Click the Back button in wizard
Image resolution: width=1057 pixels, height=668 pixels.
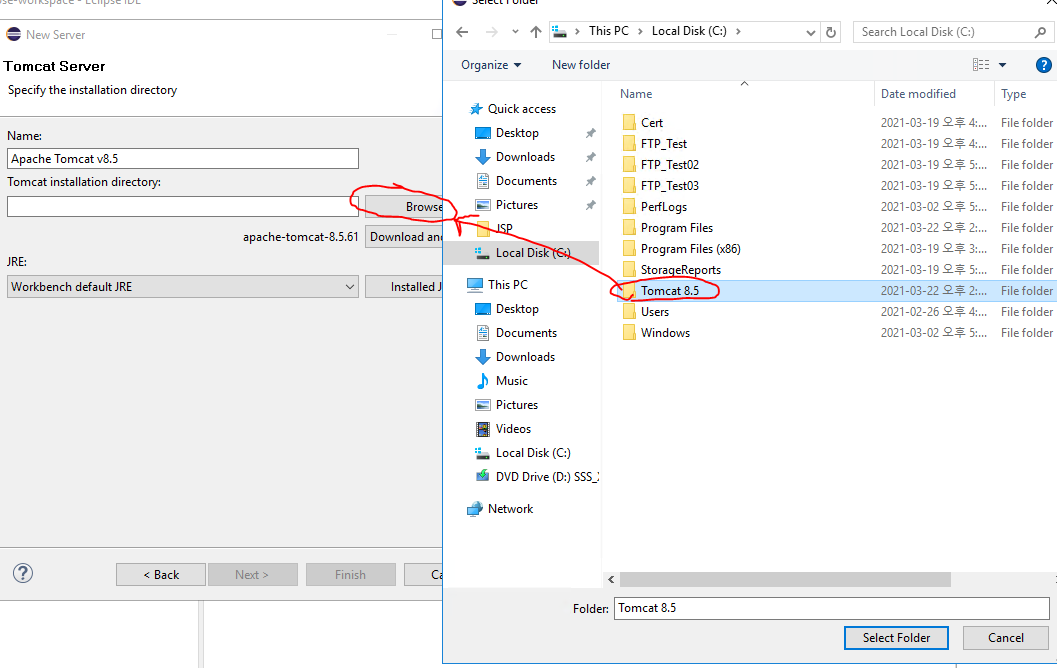pos(160,574)
